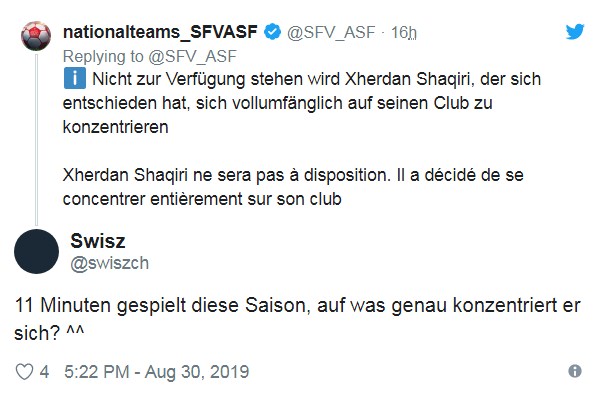Open the dark round Swisz avatar

coord(36,251)
